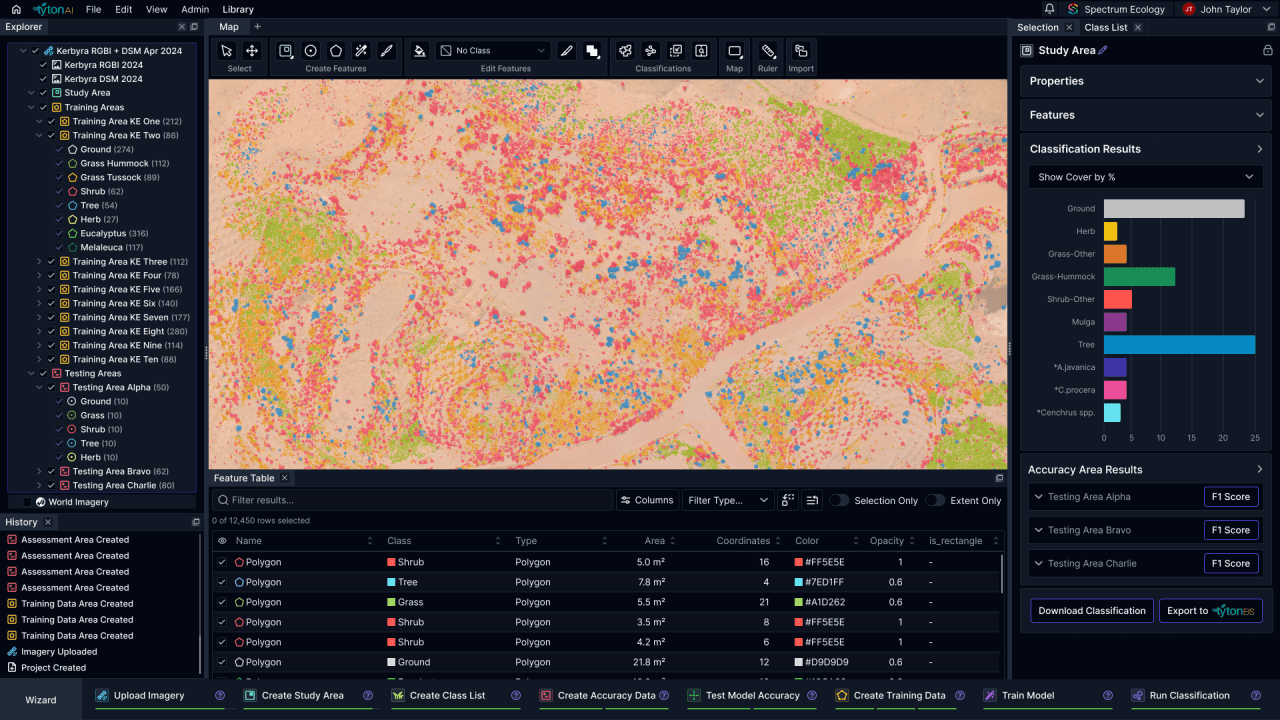1280x720 pixels.
Task: Choose the pan/move tool
Action: coord(252,51)
